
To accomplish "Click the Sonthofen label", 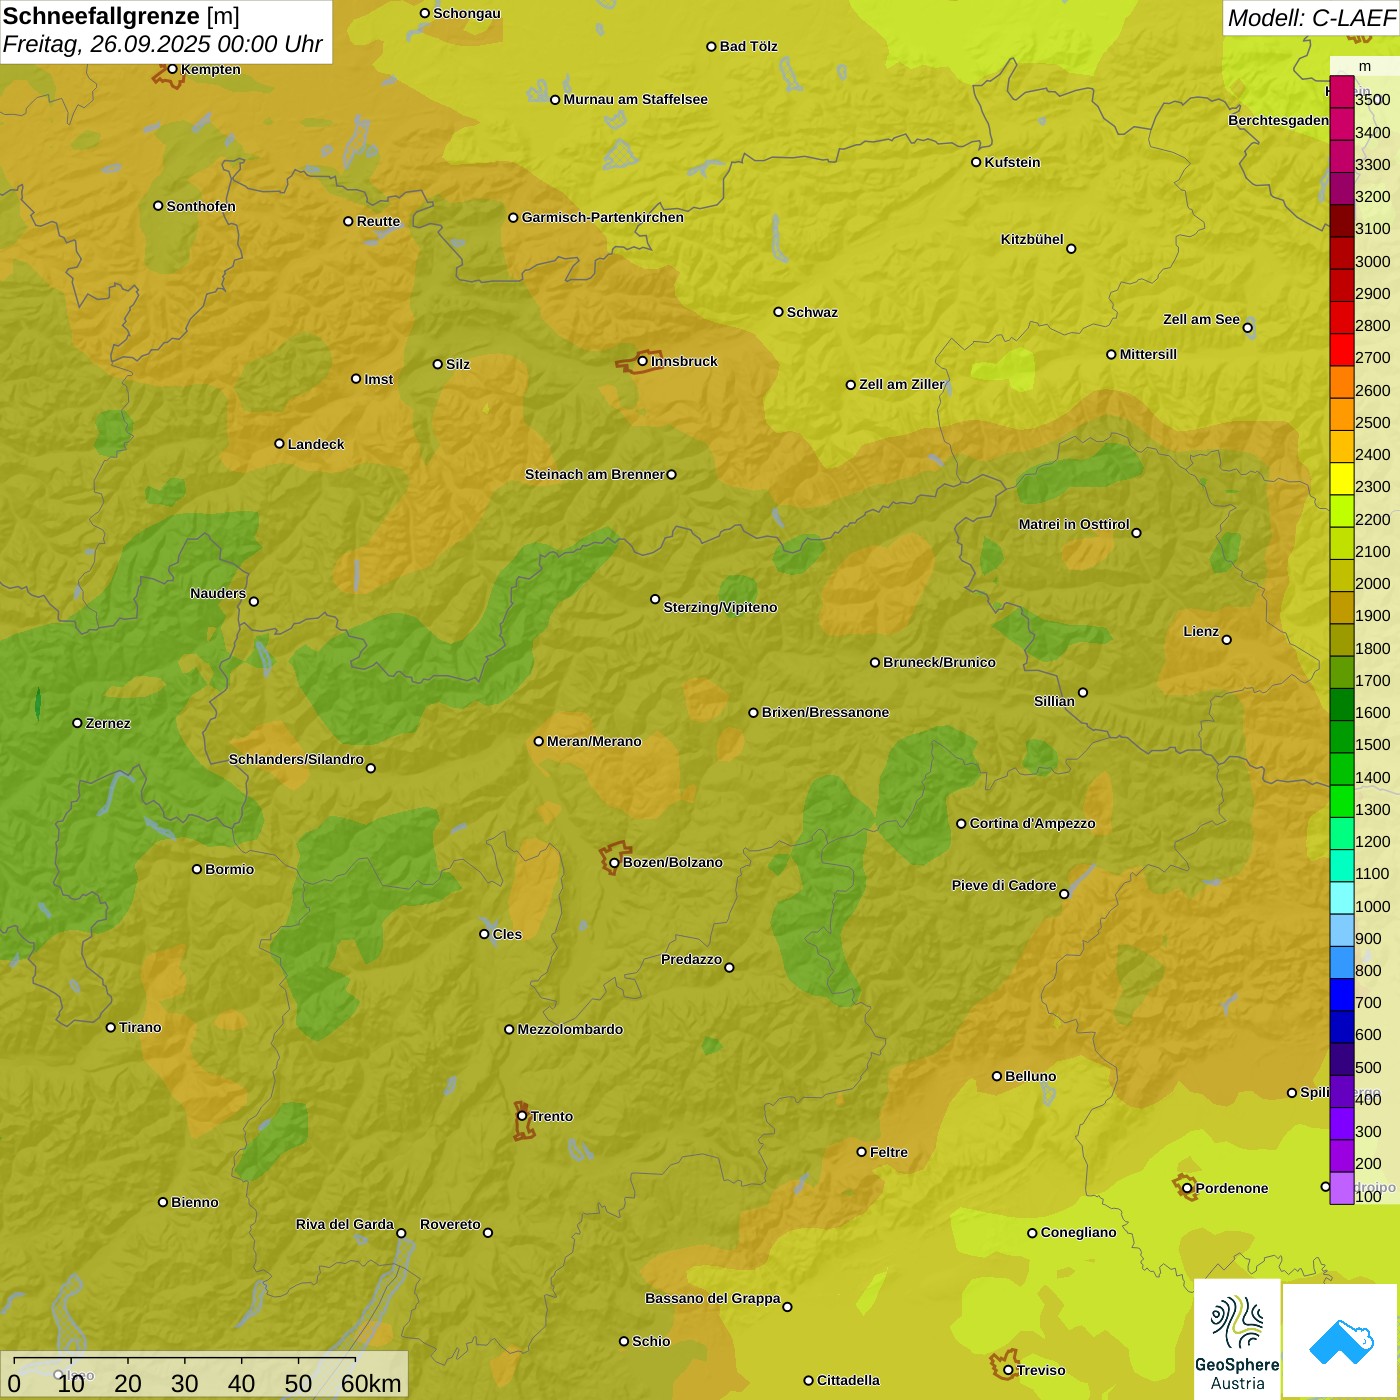I will 201,206.
